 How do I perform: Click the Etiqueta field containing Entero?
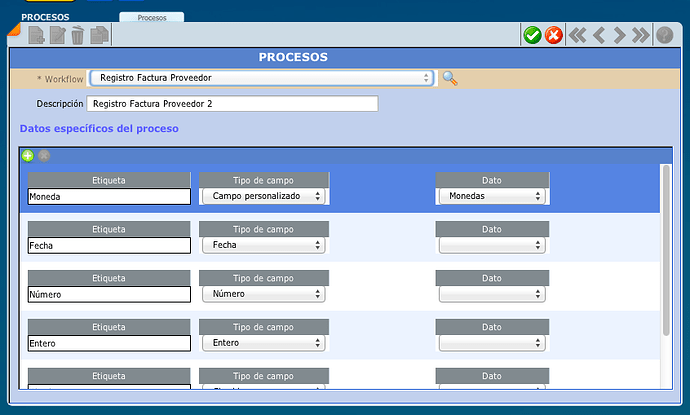(x=109, y=343)
